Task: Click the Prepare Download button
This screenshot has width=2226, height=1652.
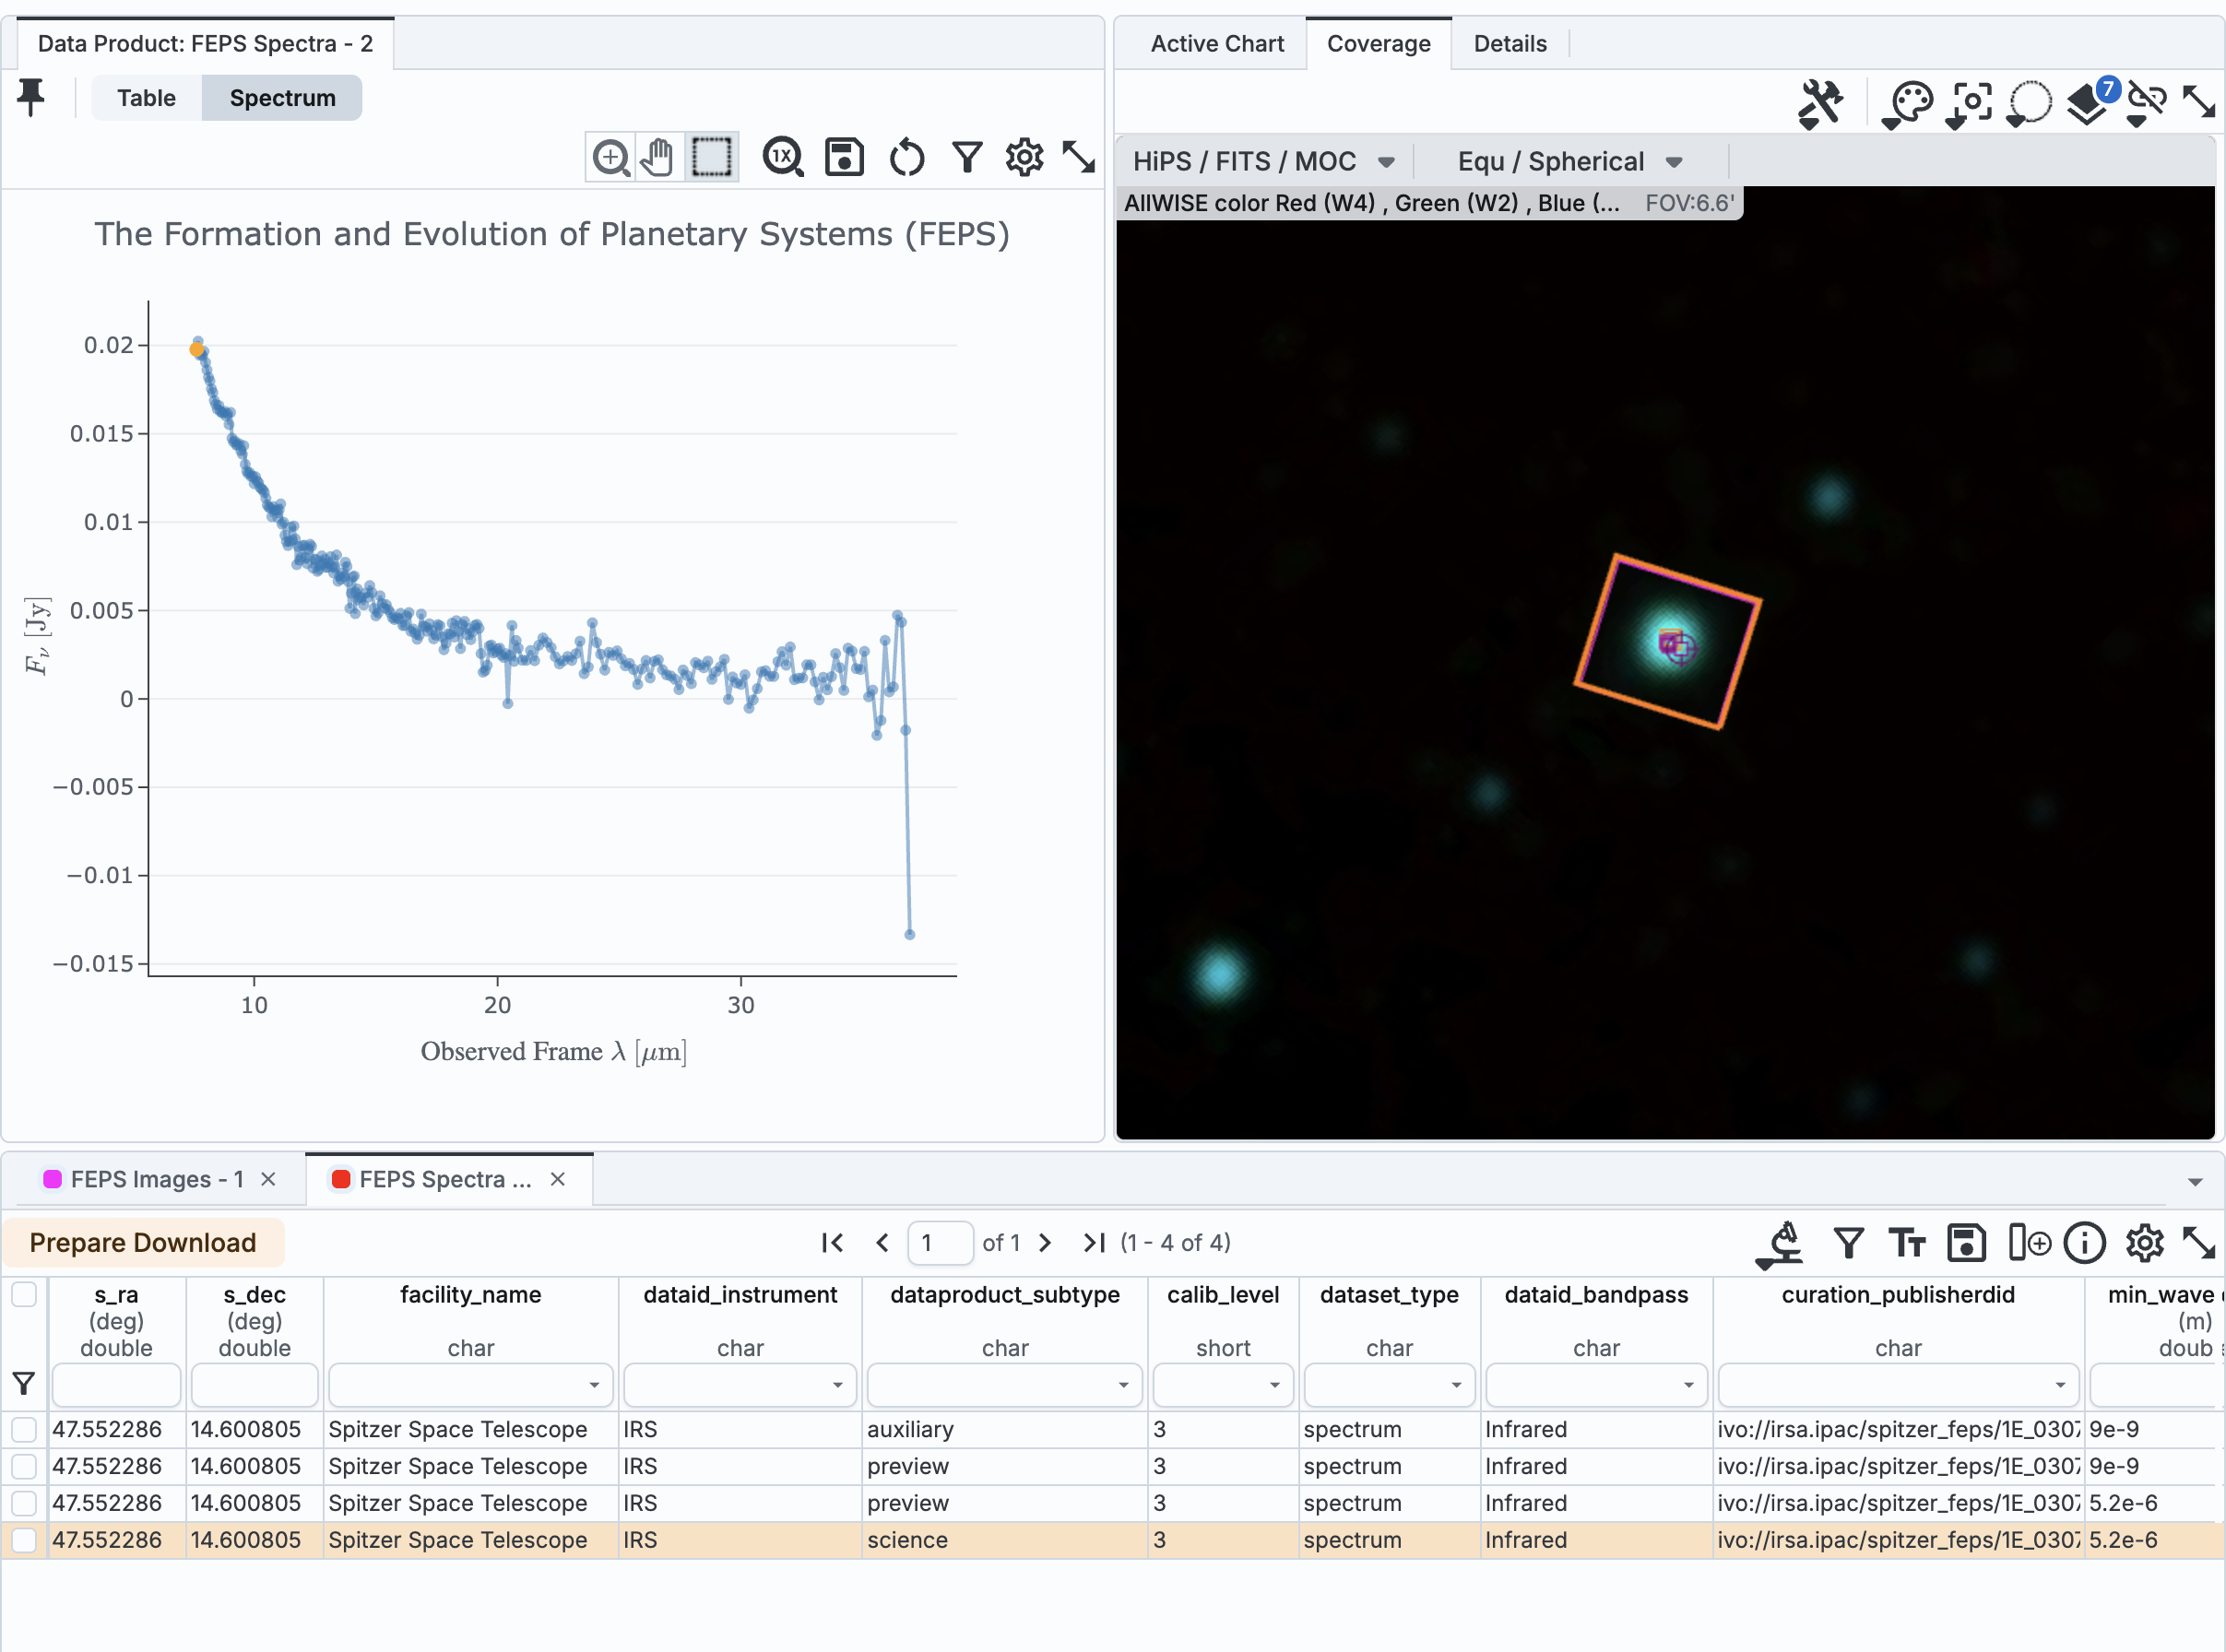Action: 143,1243
